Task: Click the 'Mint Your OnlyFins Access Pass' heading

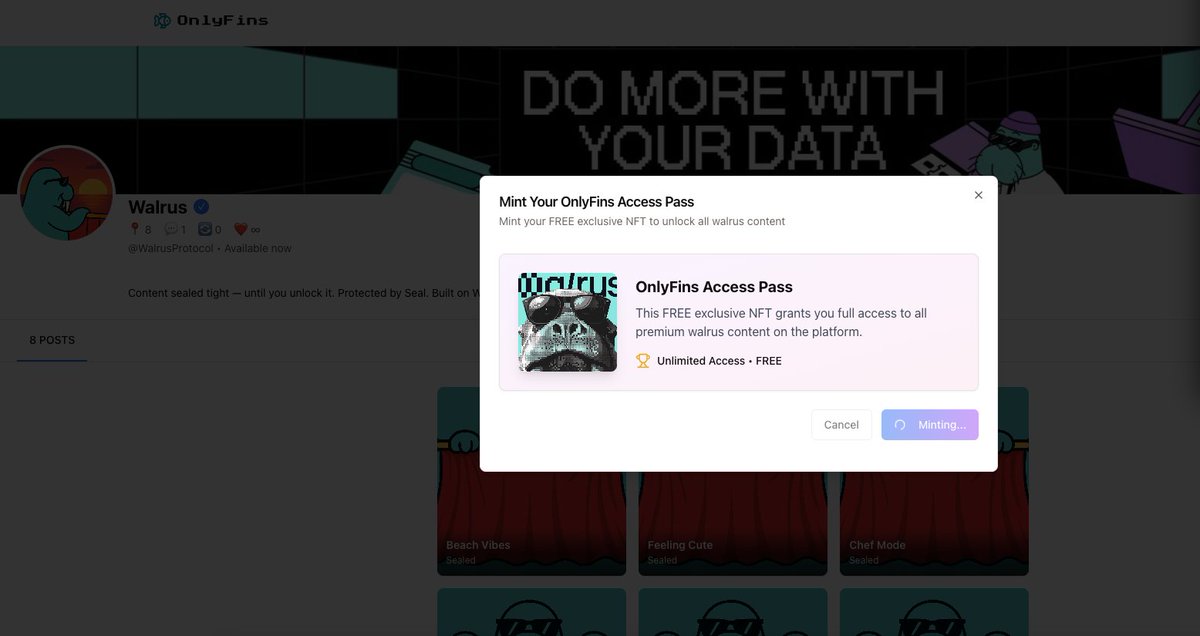Action: (596, 202)
